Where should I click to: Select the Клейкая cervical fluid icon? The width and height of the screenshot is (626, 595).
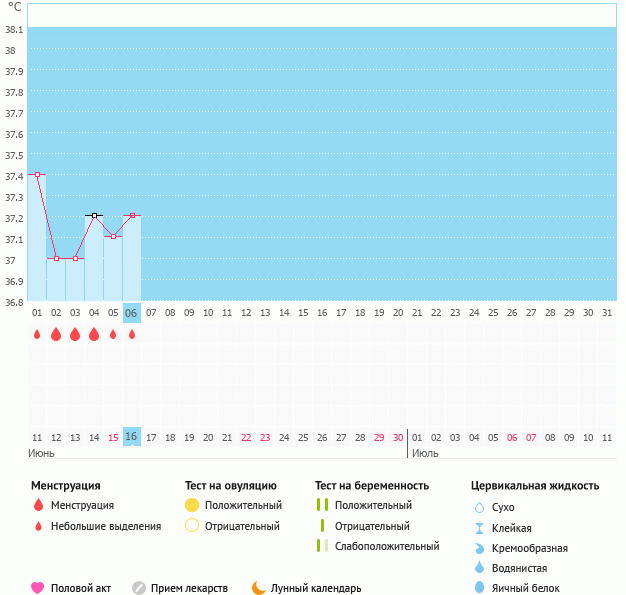[x=479, y=528]
